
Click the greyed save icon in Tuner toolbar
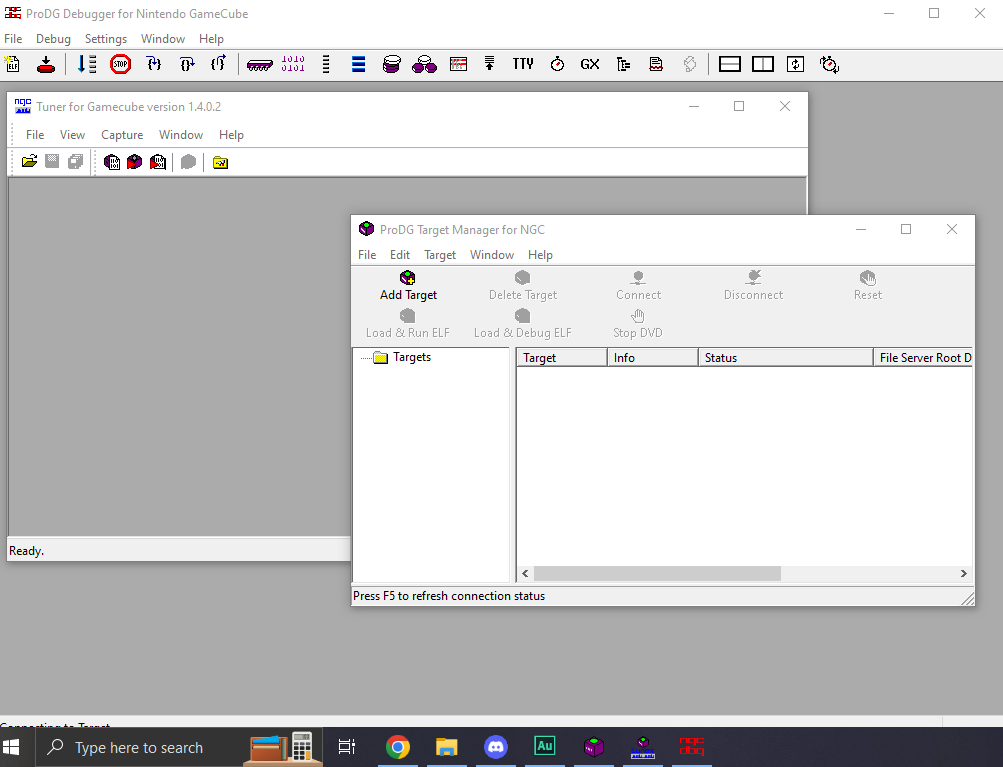[52, 162]
